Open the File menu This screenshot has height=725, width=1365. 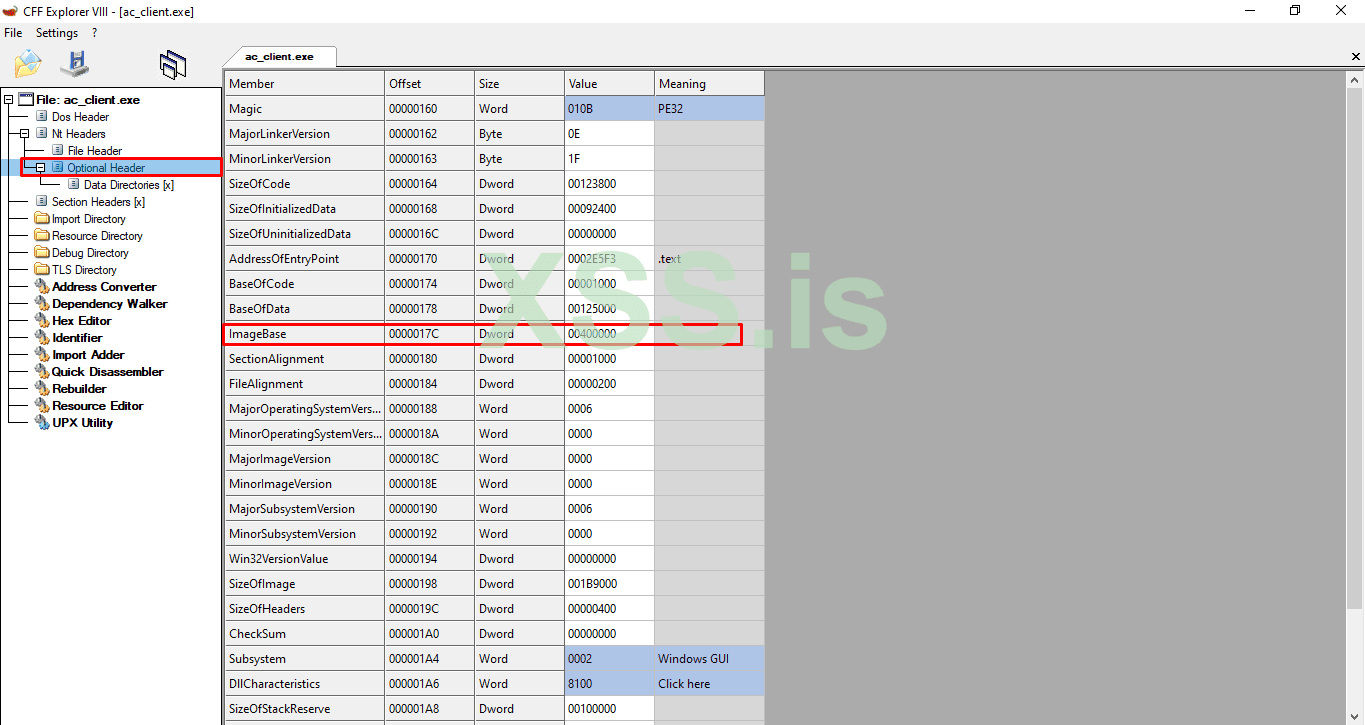(x=13, y=33)
